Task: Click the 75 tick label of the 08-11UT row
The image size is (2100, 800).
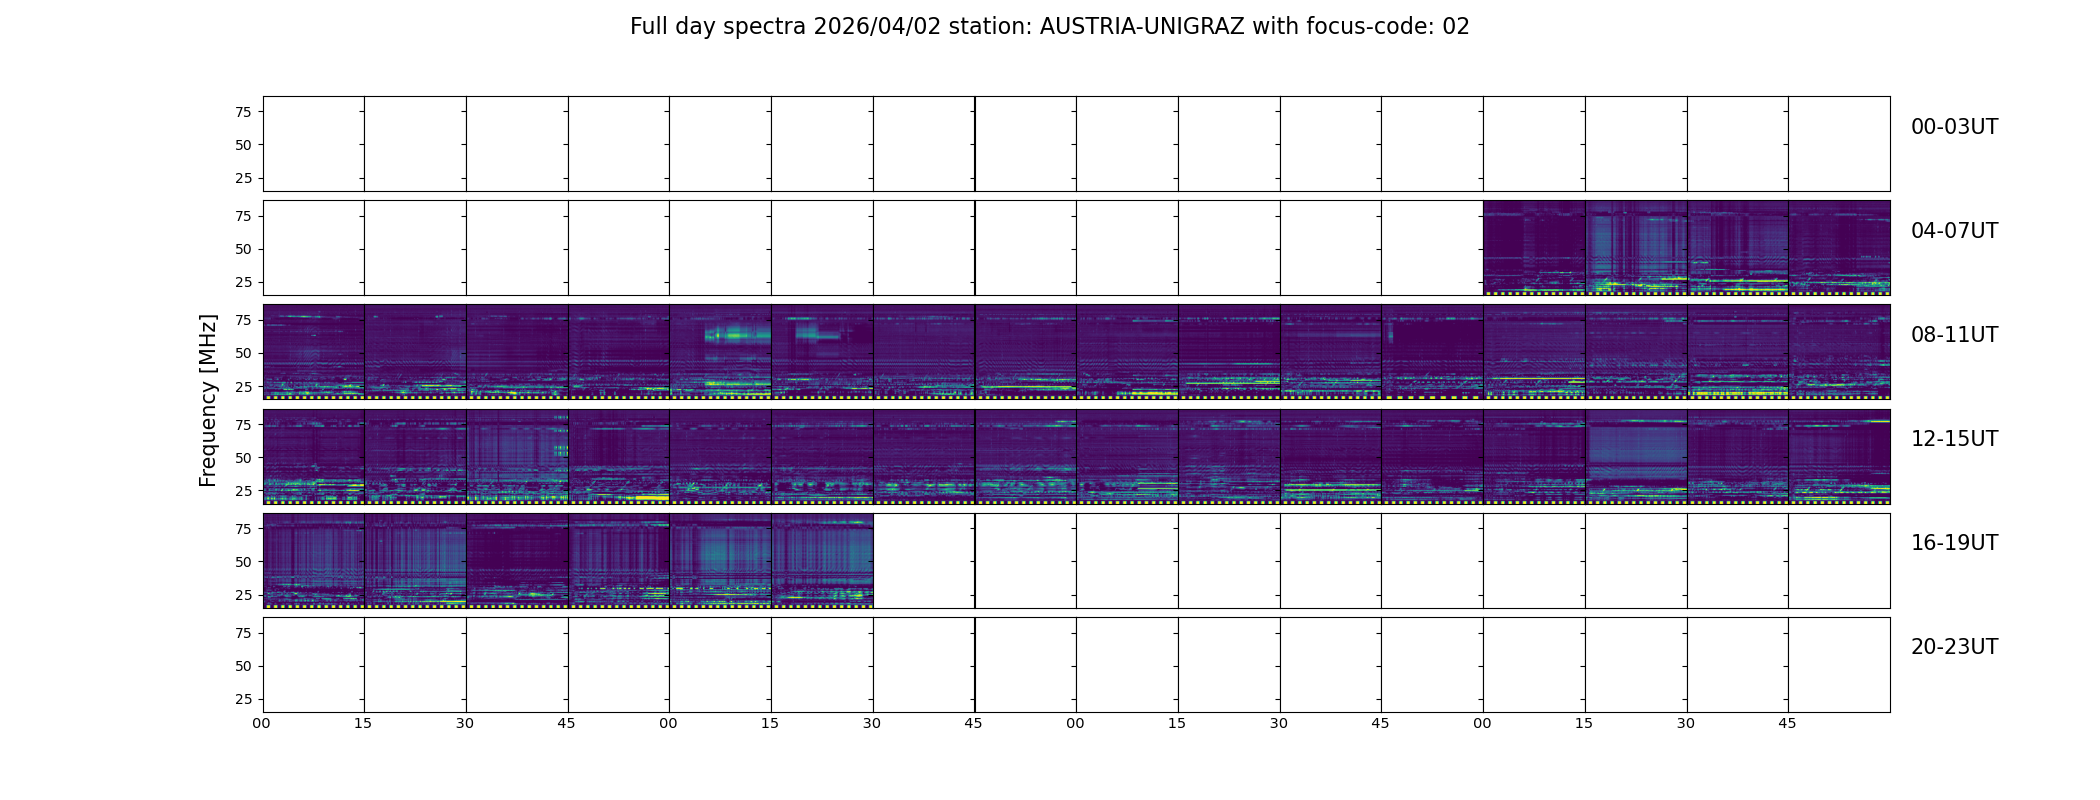Action: [243, 320]
